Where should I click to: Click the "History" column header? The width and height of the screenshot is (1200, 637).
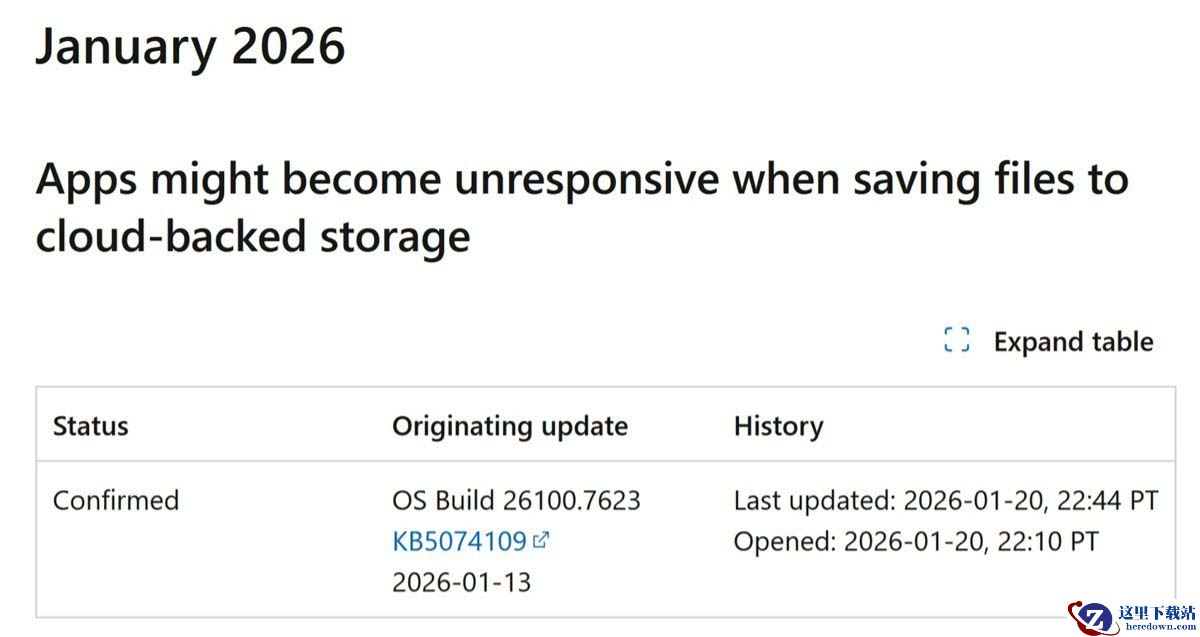(x=778, y=426)
